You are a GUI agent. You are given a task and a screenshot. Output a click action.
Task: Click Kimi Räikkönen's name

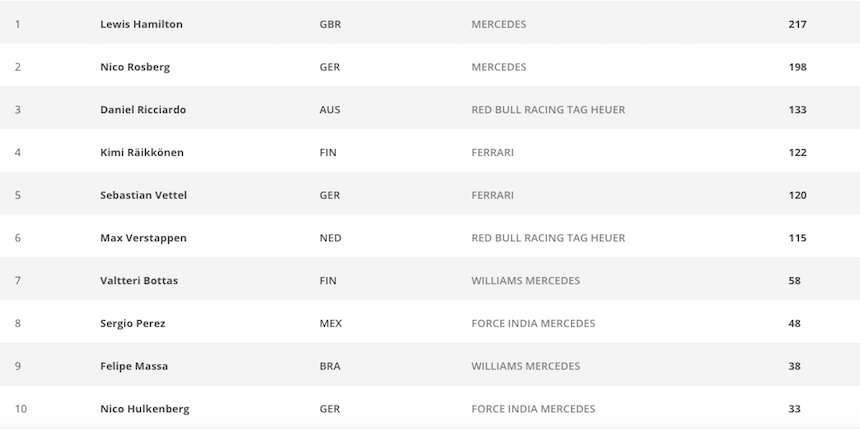coord(142,153)
